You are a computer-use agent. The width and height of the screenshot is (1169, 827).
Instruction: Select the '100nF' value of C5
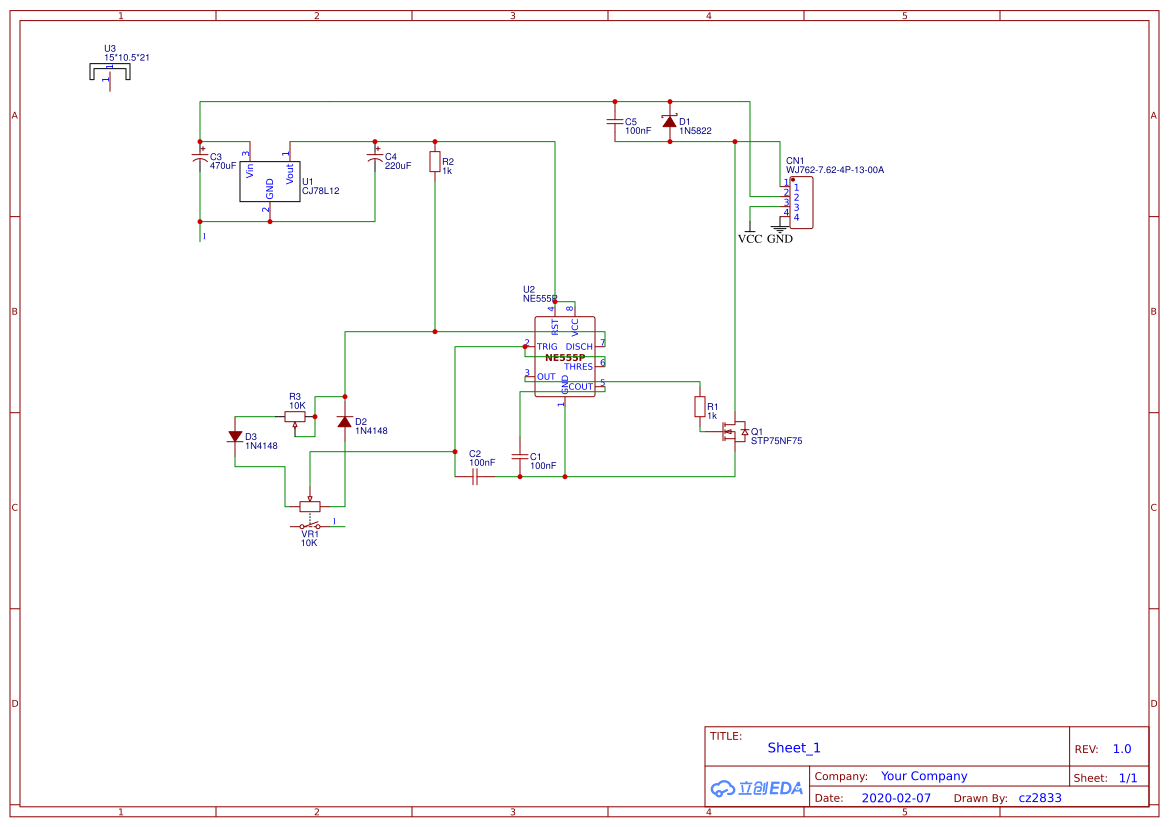coord(638,131)
